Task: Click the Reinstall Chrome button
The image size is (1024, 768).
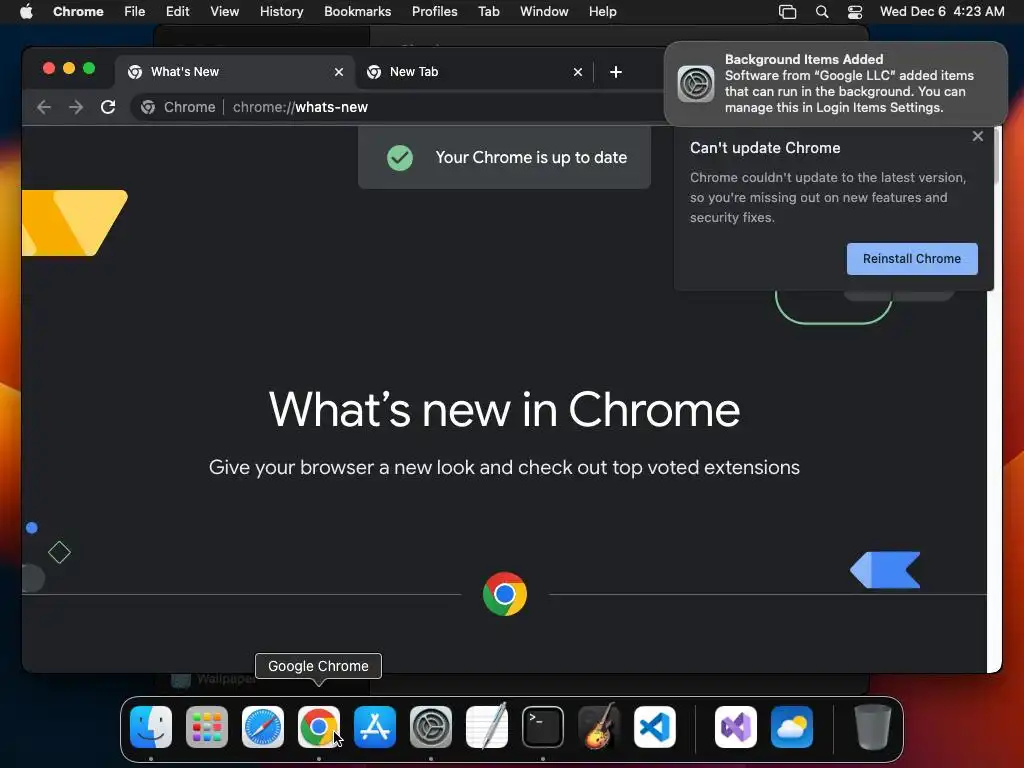Action: [x=912, y=259]
